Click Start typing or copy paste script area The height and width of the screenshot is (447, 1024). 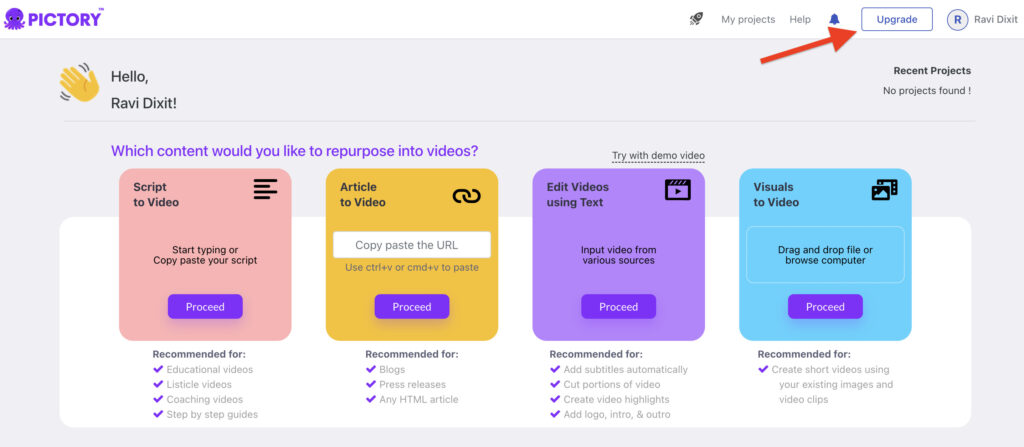(205, 255)
